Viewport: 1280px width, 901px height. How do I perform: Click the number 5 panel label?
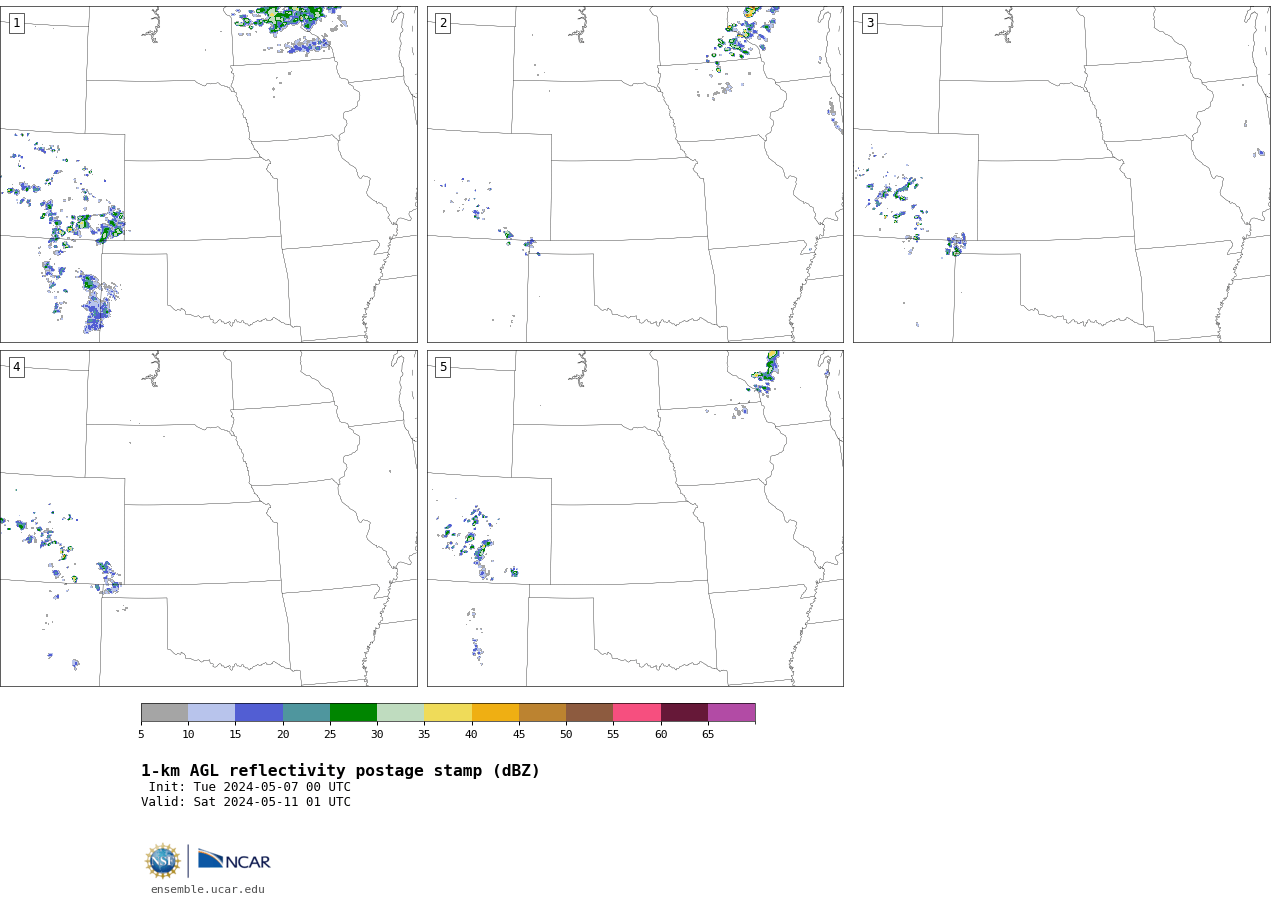tap(443, 367)
